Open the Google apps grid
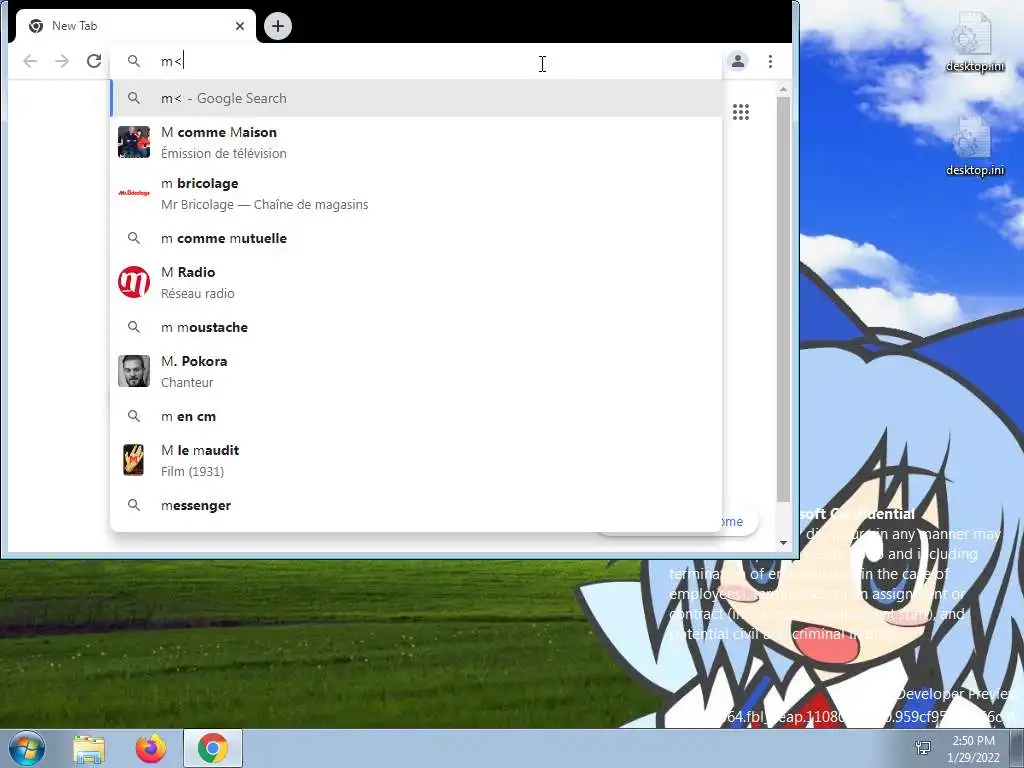1024x768 pixels. pos(741,112)
